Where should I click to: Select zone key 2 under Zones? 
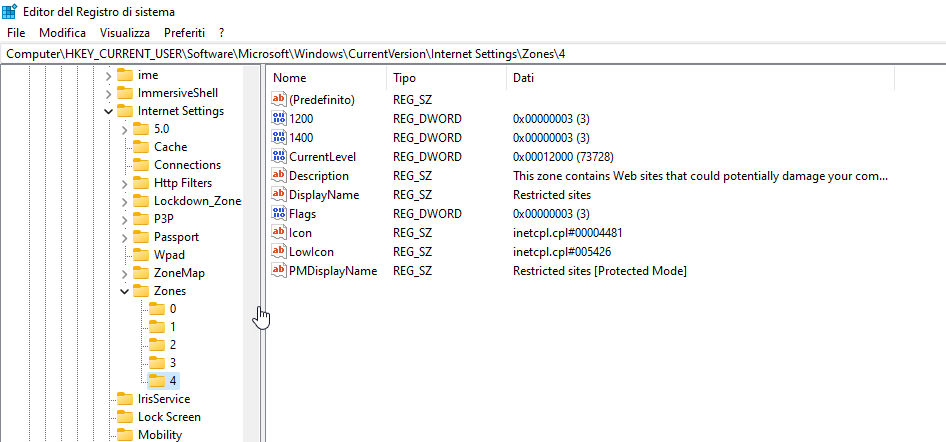pos(173,345)
